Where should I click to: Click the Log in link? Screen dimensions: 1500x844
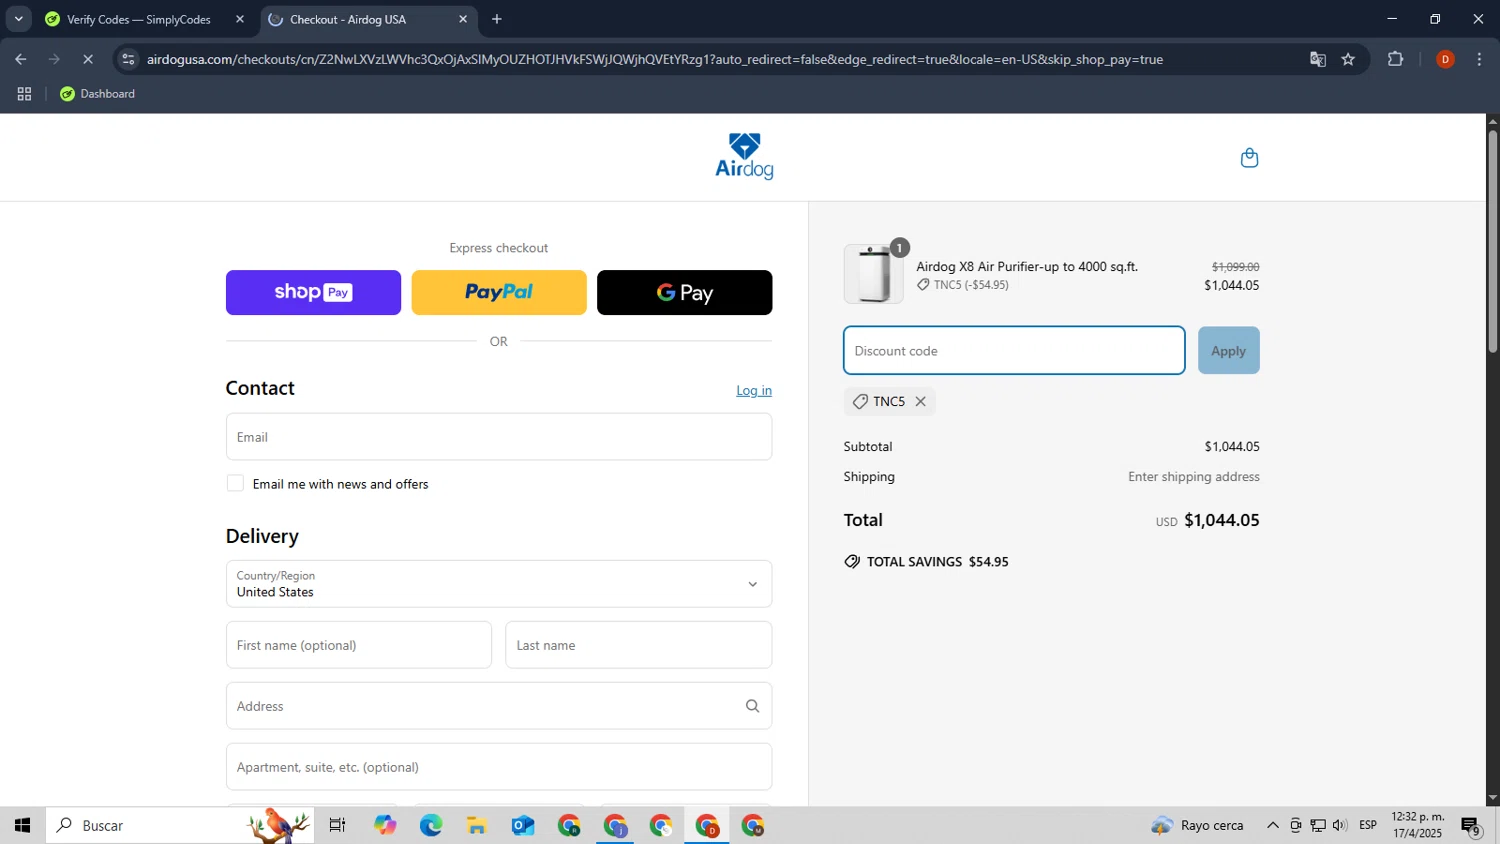point(754,390)
